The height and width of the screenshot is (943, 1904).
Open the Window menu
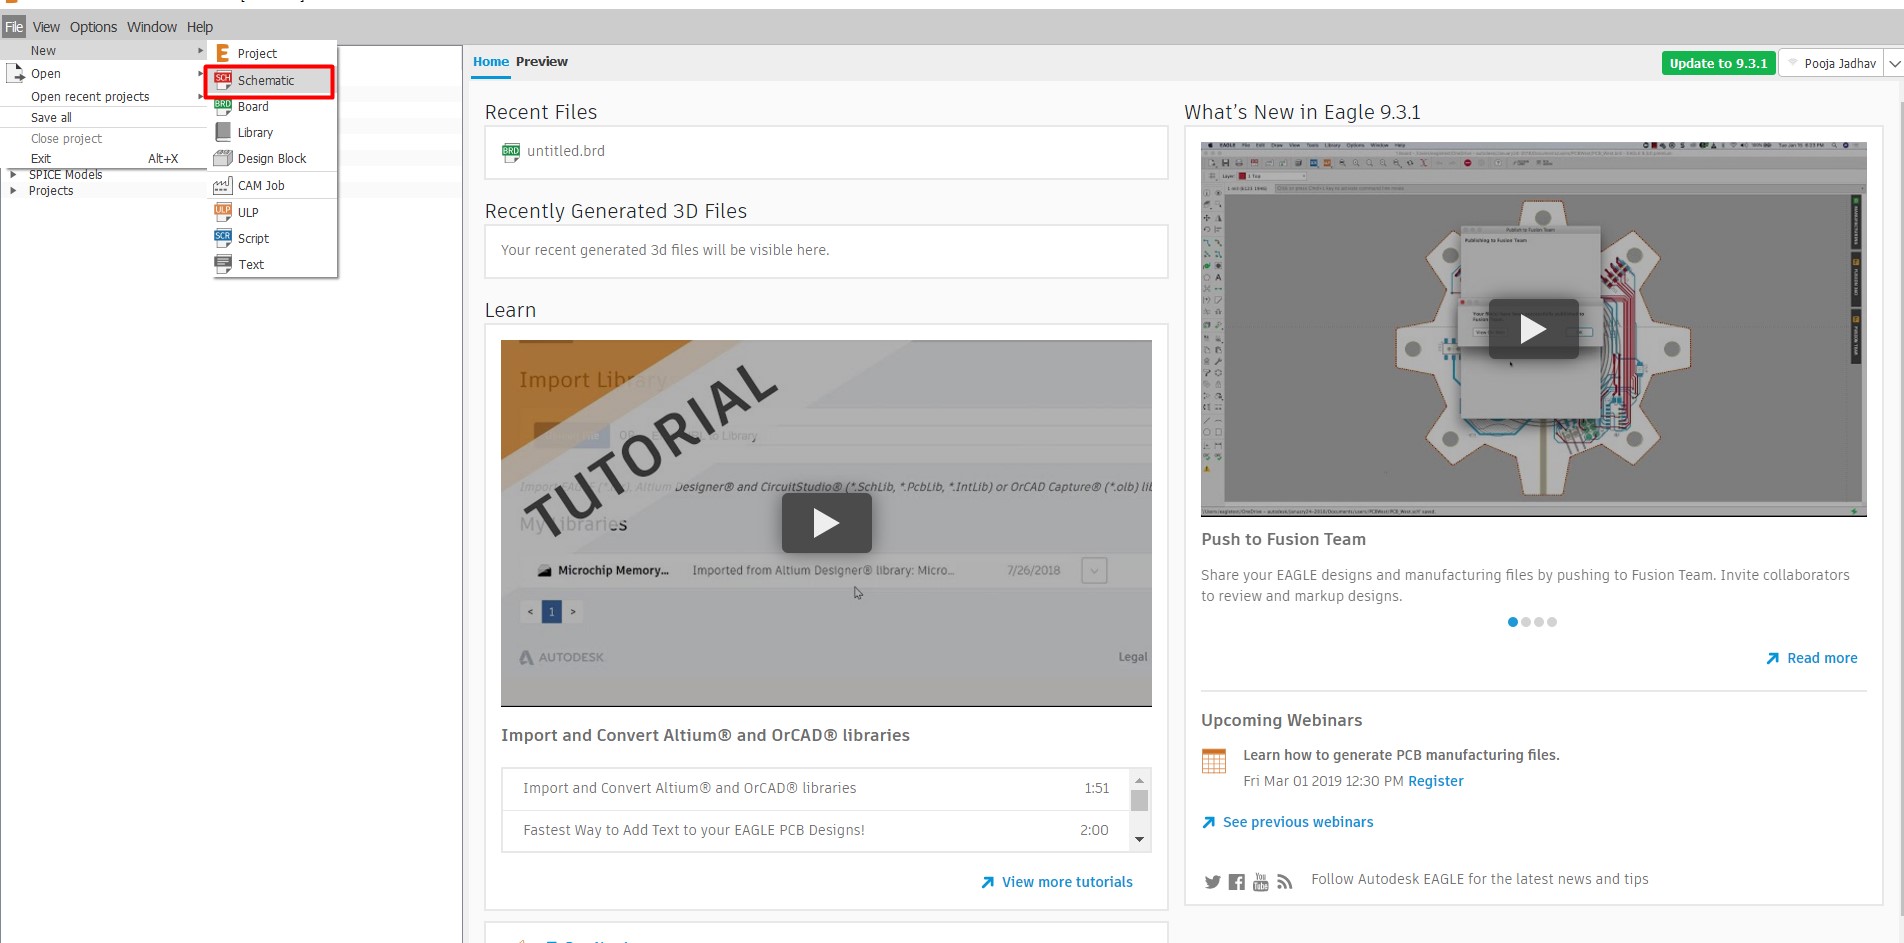152,27
